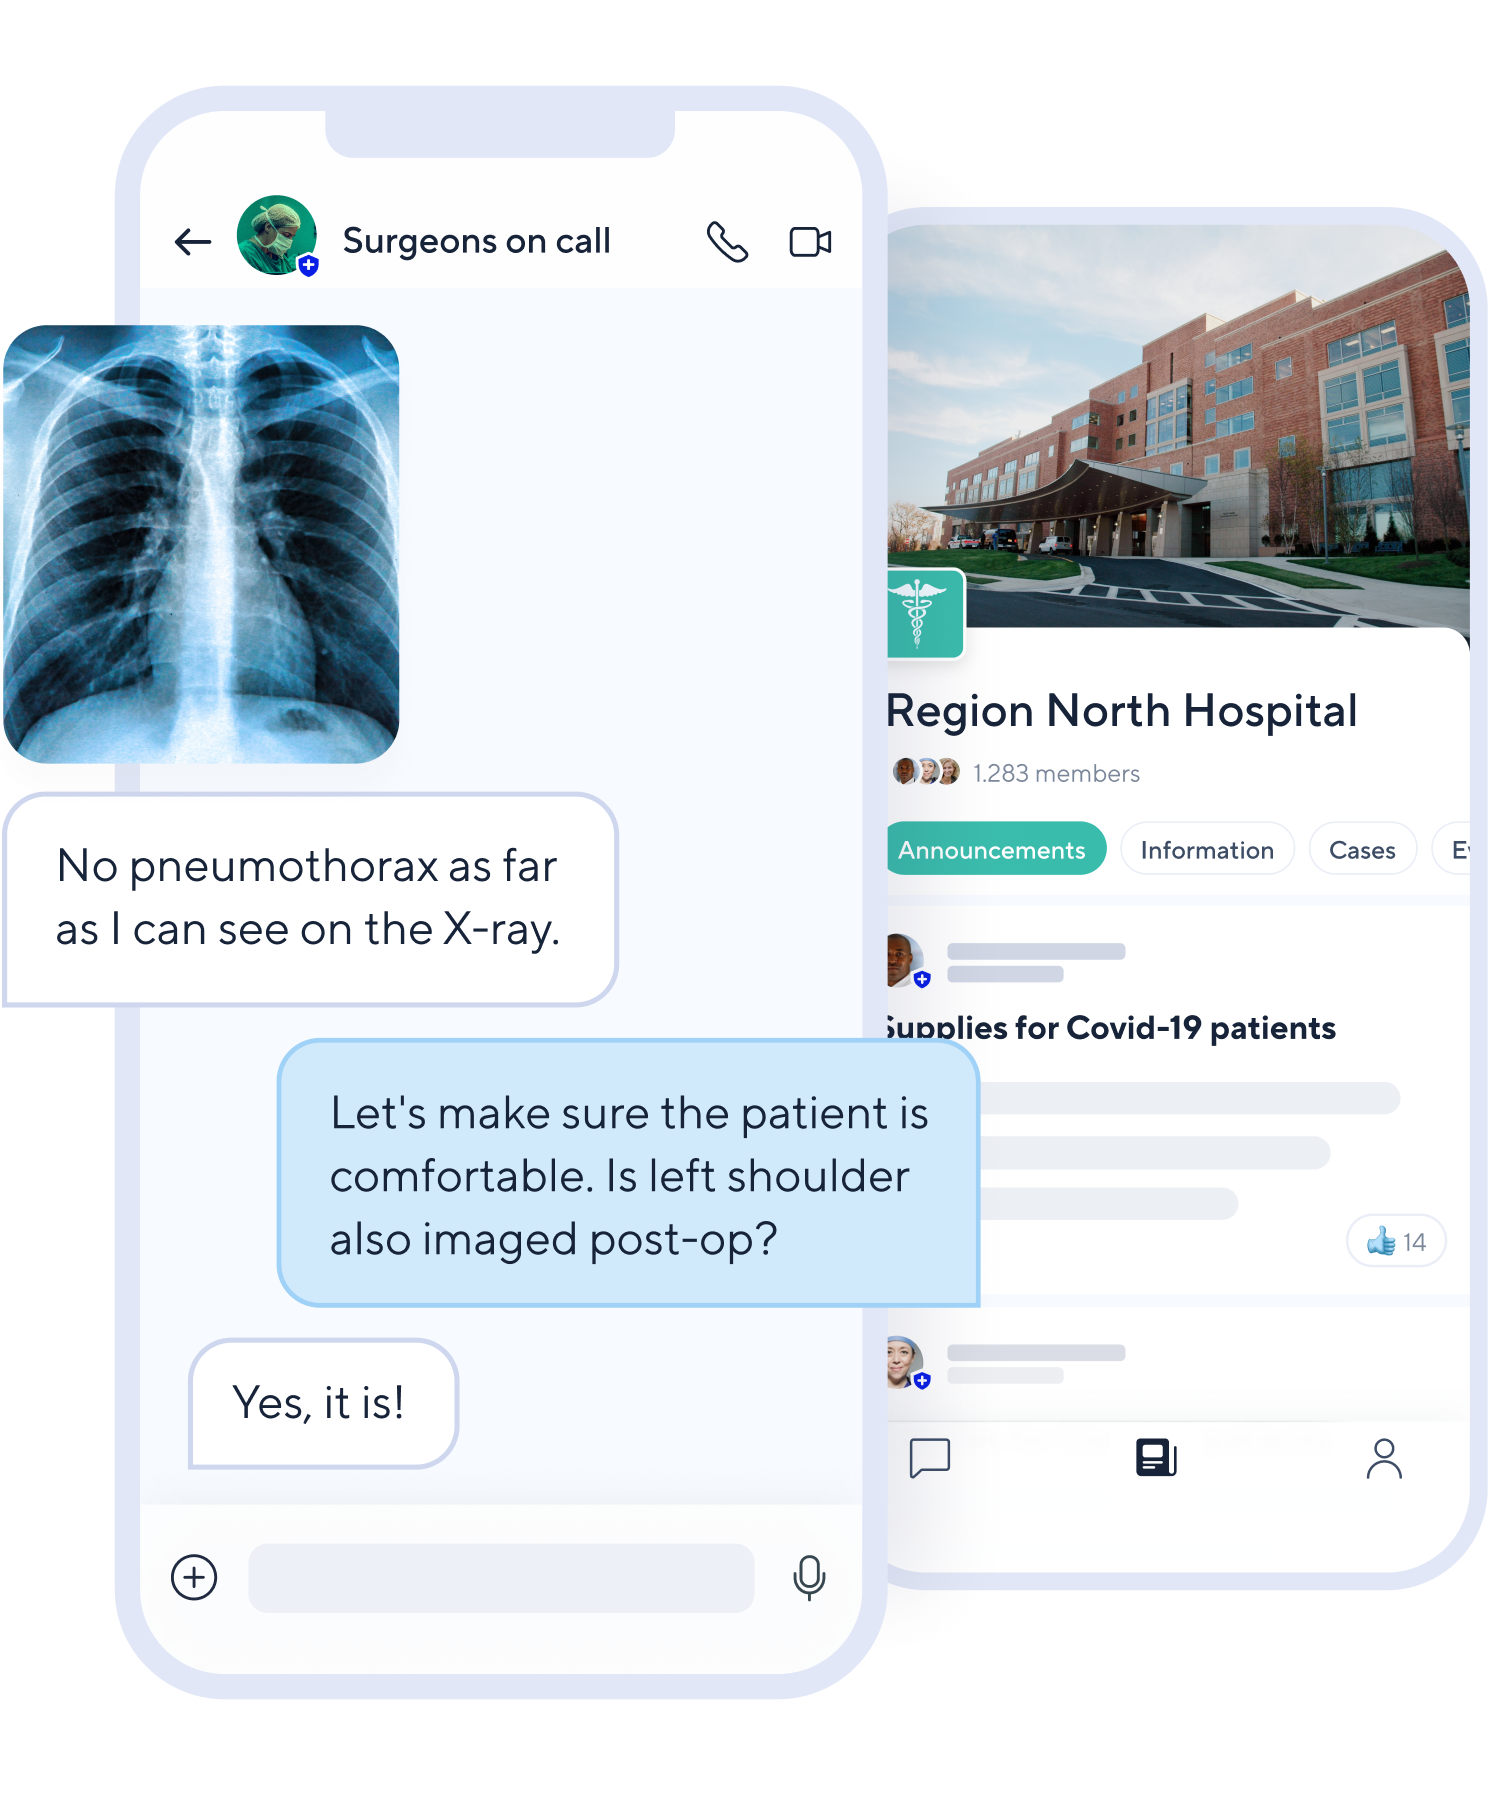Open the profile icon in bottom navigation
Image resolution: width=1488 pixels, height=1794 pixels.
coord(1384,1458)
